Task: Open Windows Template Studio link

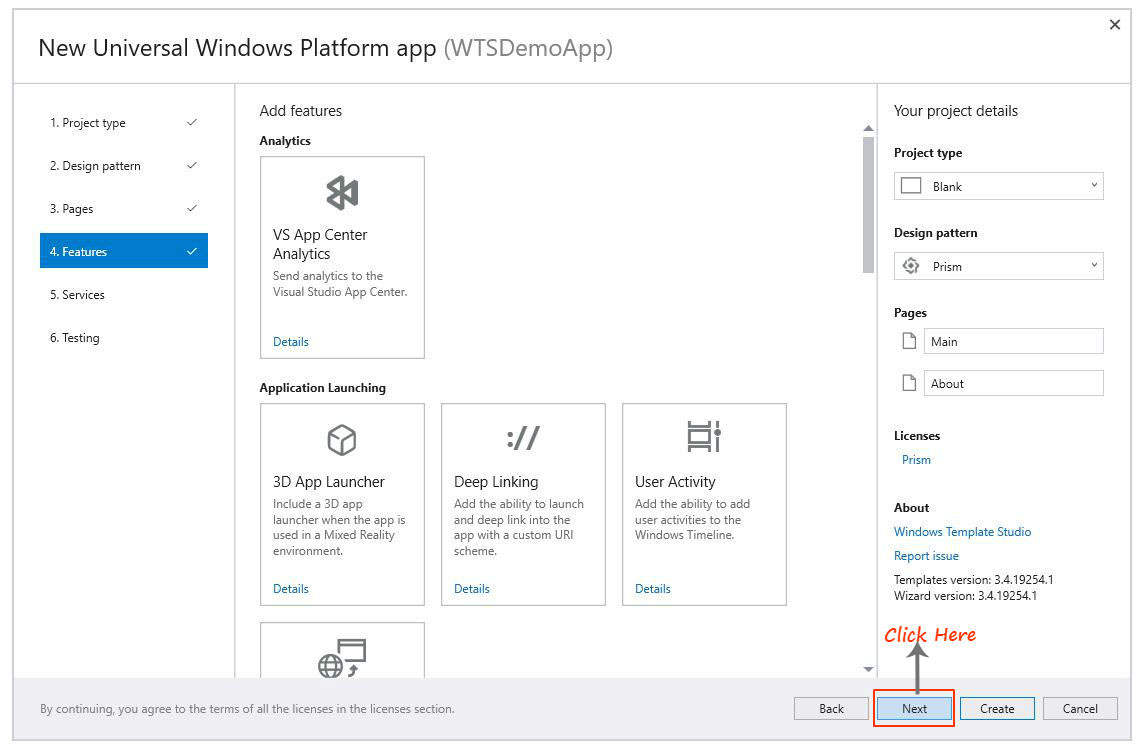Action: pyautogui.click(x=962, y=531)
